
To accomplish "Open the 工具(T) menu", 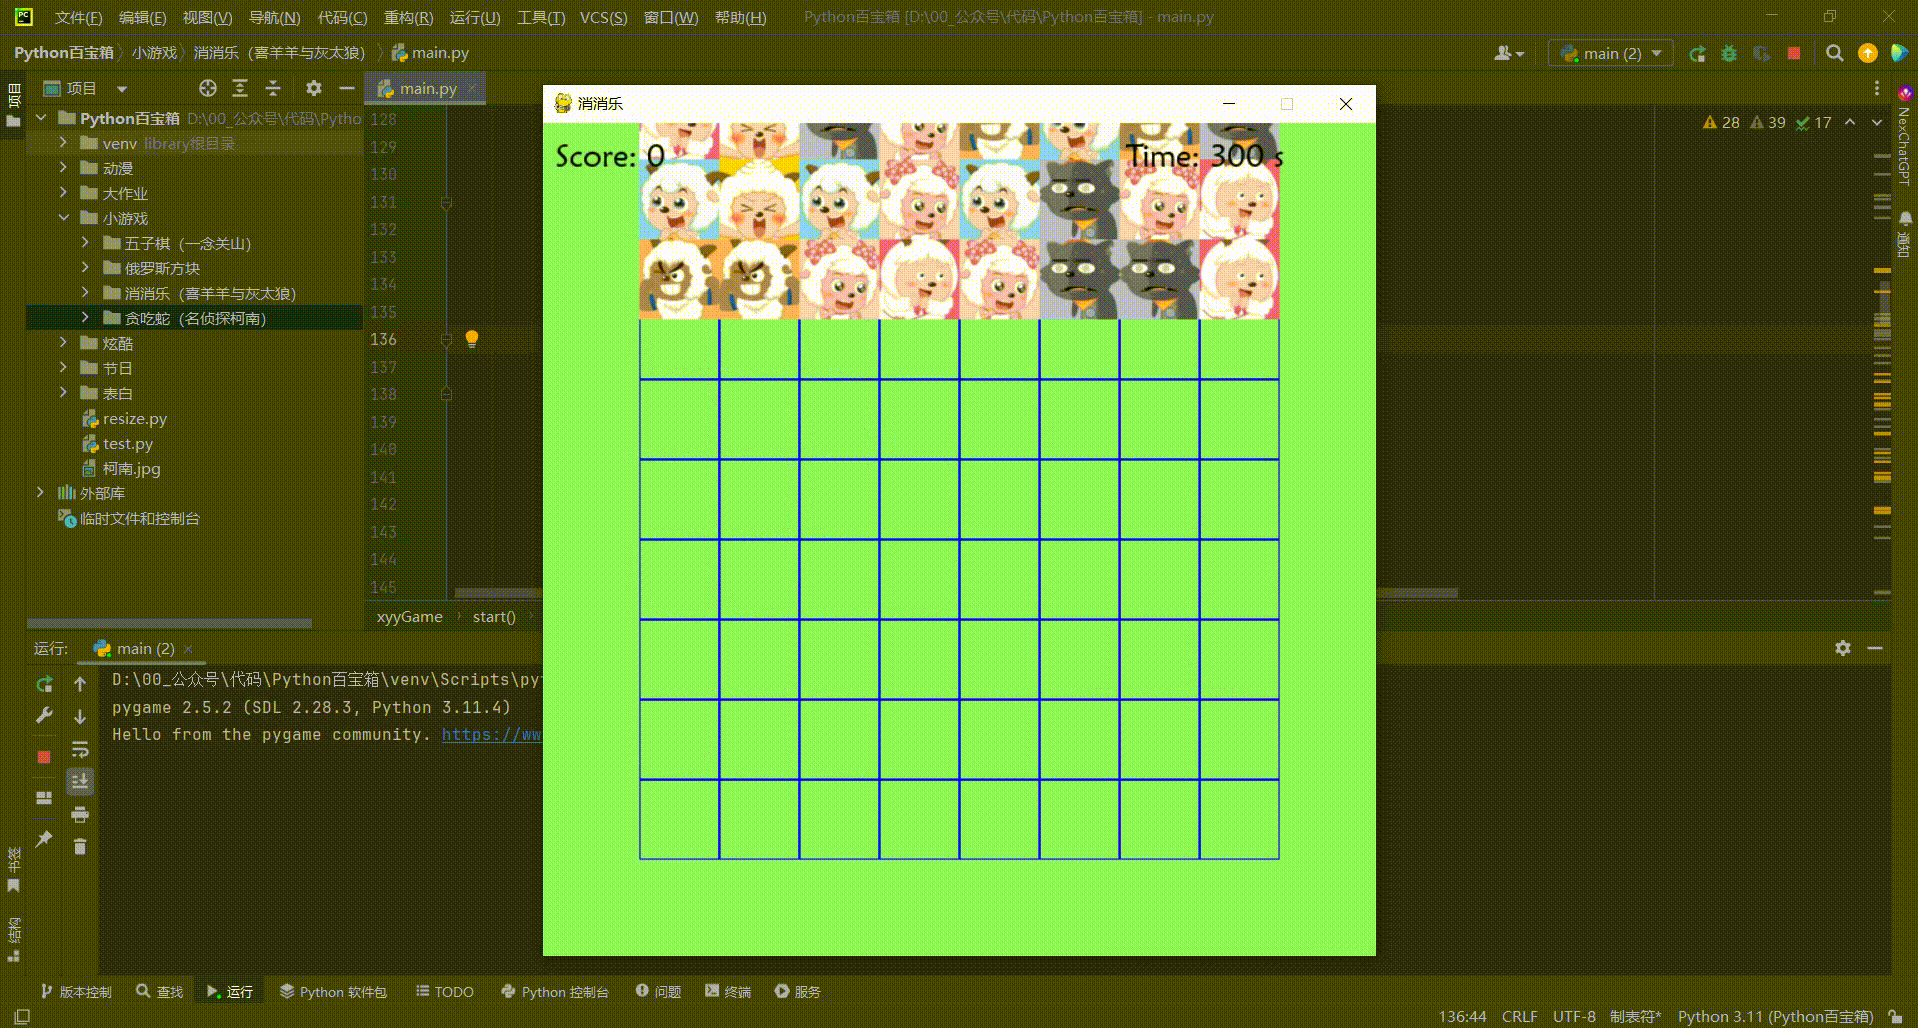I will (x=540, y=18).
